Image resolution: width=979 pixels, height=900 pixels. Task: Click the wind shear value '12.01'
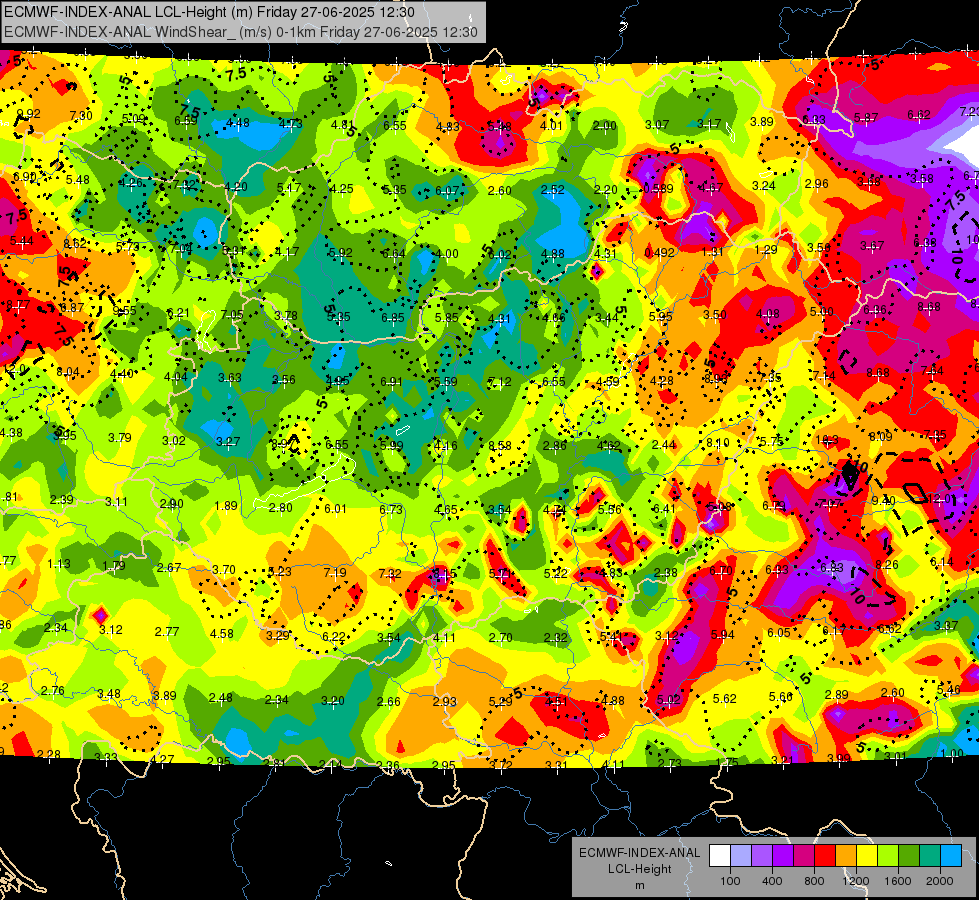tap(942, 498)
